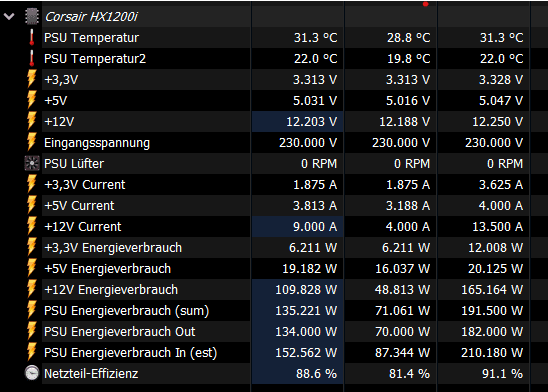This screenshot has height=392, width=548.
Task: Click the 88.6 % efficiency value
Action: [x=317, y=373]
